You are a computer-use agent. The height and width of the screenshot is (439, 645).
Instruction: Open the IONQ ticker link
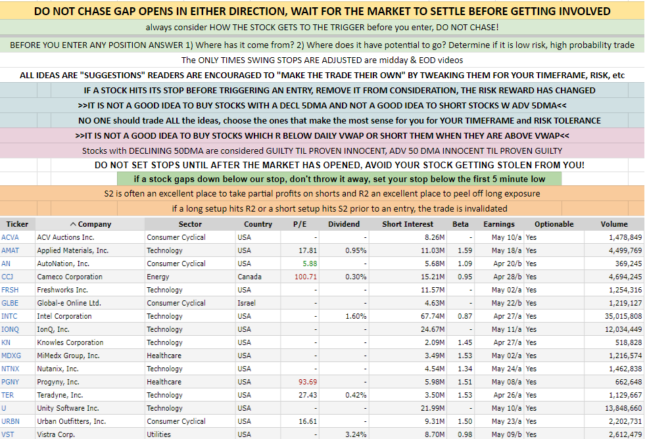click(10, 330)
